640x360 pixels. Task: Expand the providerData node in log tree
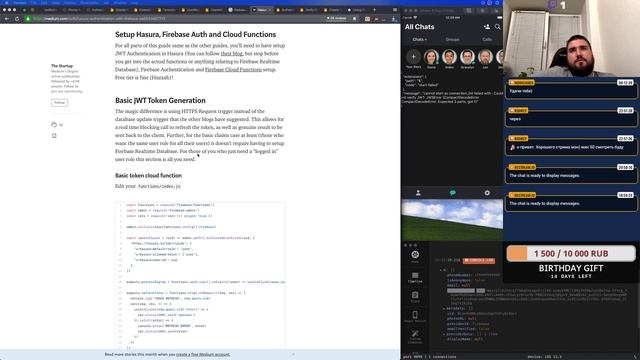[x=444, y=334]
